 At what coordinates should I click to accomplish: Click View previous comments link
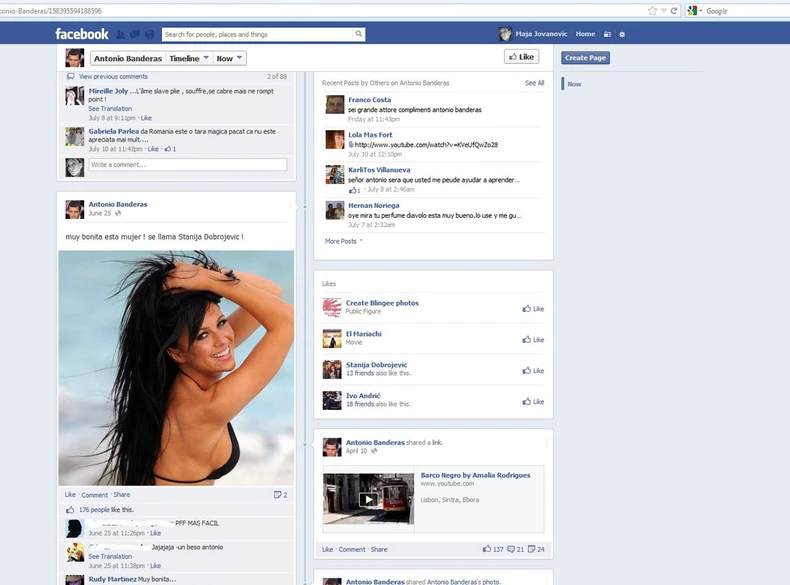113,76
